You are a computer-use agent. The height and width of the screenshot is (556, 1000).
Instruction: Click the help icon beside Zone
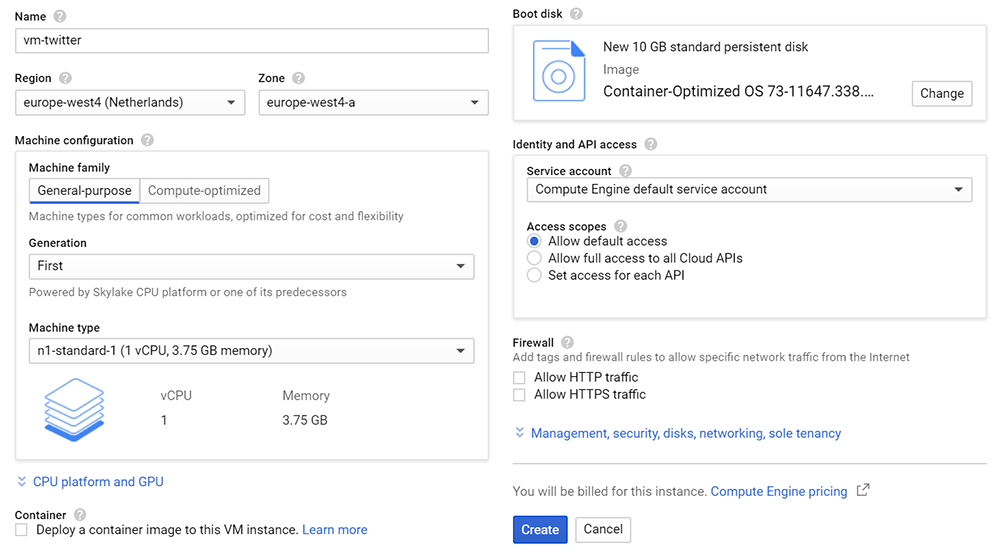[298, 78]
